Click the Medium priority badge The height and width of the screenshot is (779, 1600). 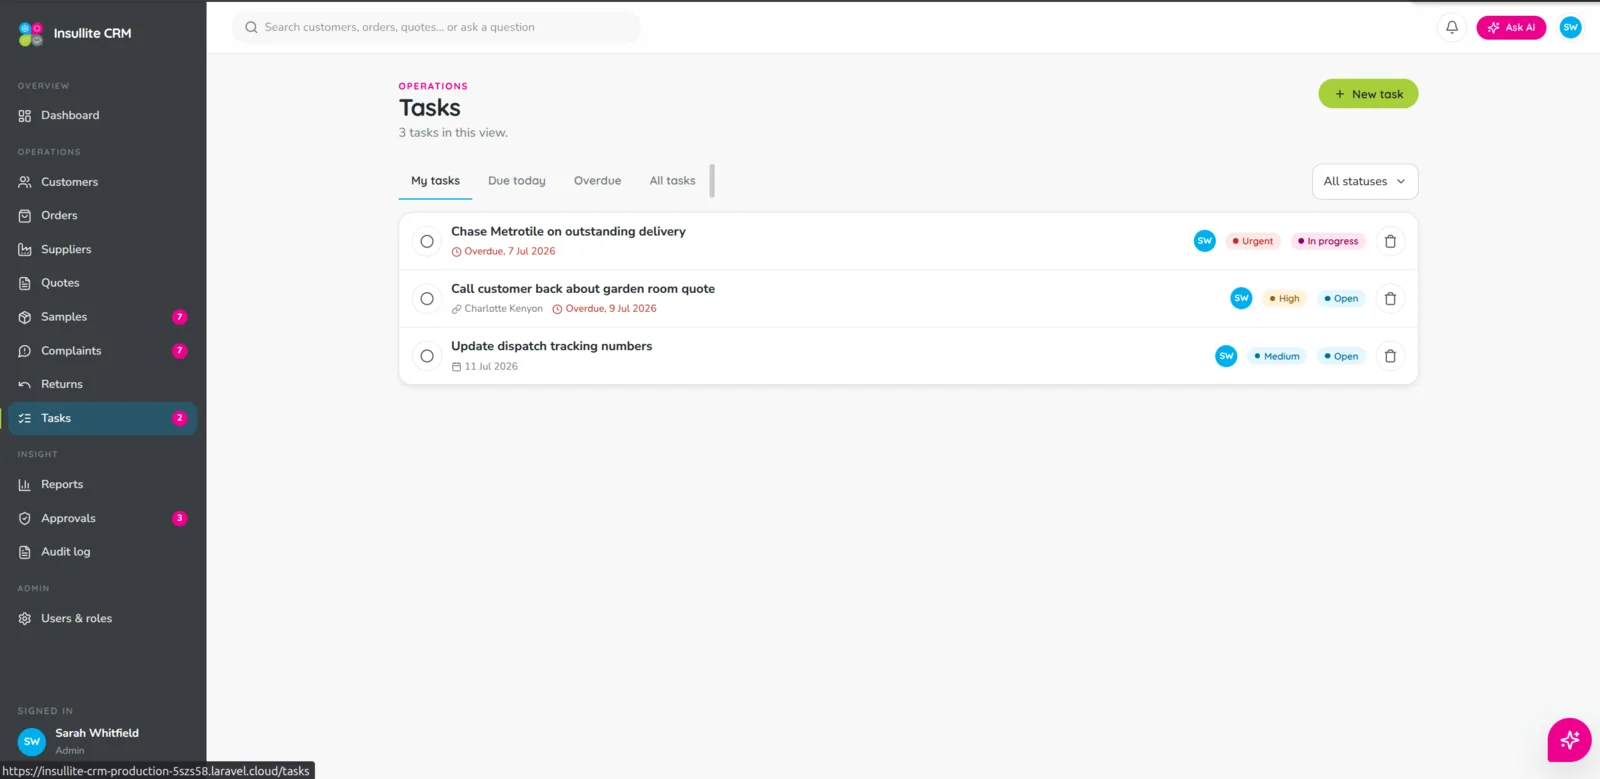pyautogui.click(x=1277, y=356)
